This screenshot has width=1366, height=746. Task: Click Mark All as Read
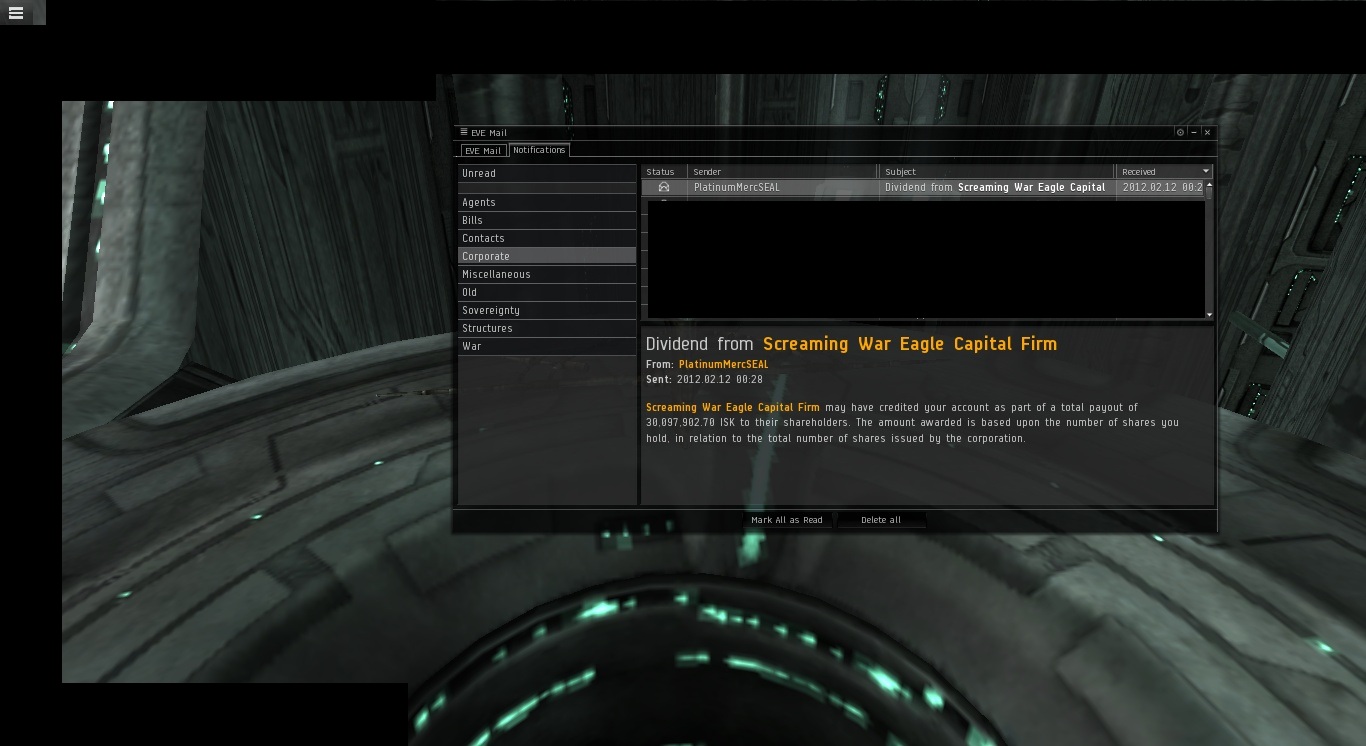point(787,520)
